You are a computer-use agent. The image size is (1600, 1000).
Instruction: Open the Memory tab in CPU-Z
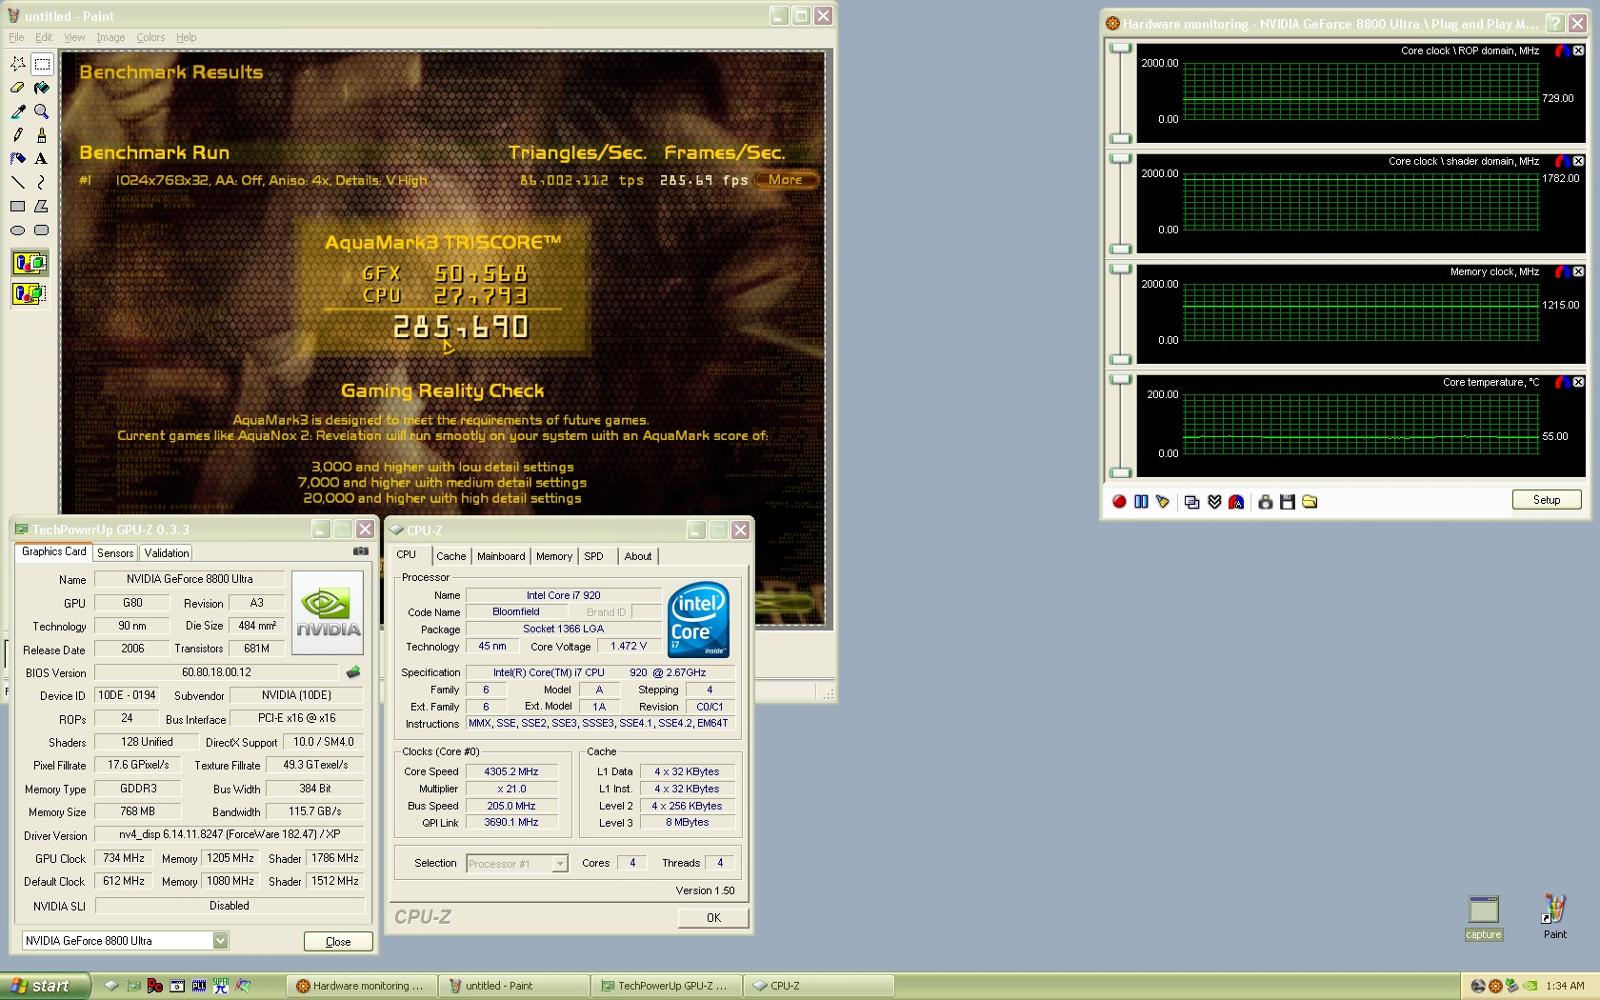click(x=554, y=556)
